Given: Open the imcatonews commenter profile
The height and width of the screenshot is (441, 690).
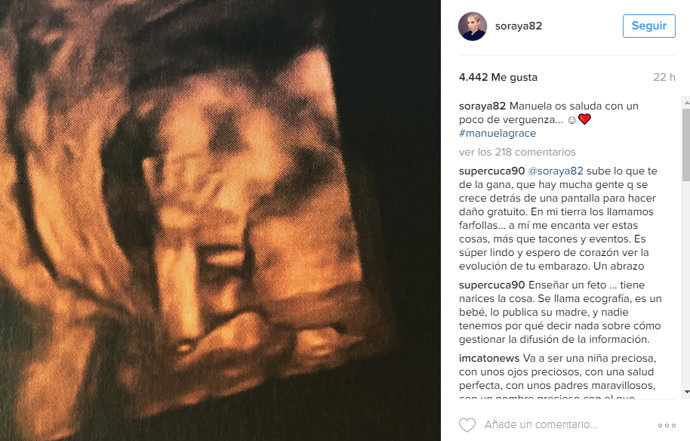Looking at the screenshot, I should point(489,358).
